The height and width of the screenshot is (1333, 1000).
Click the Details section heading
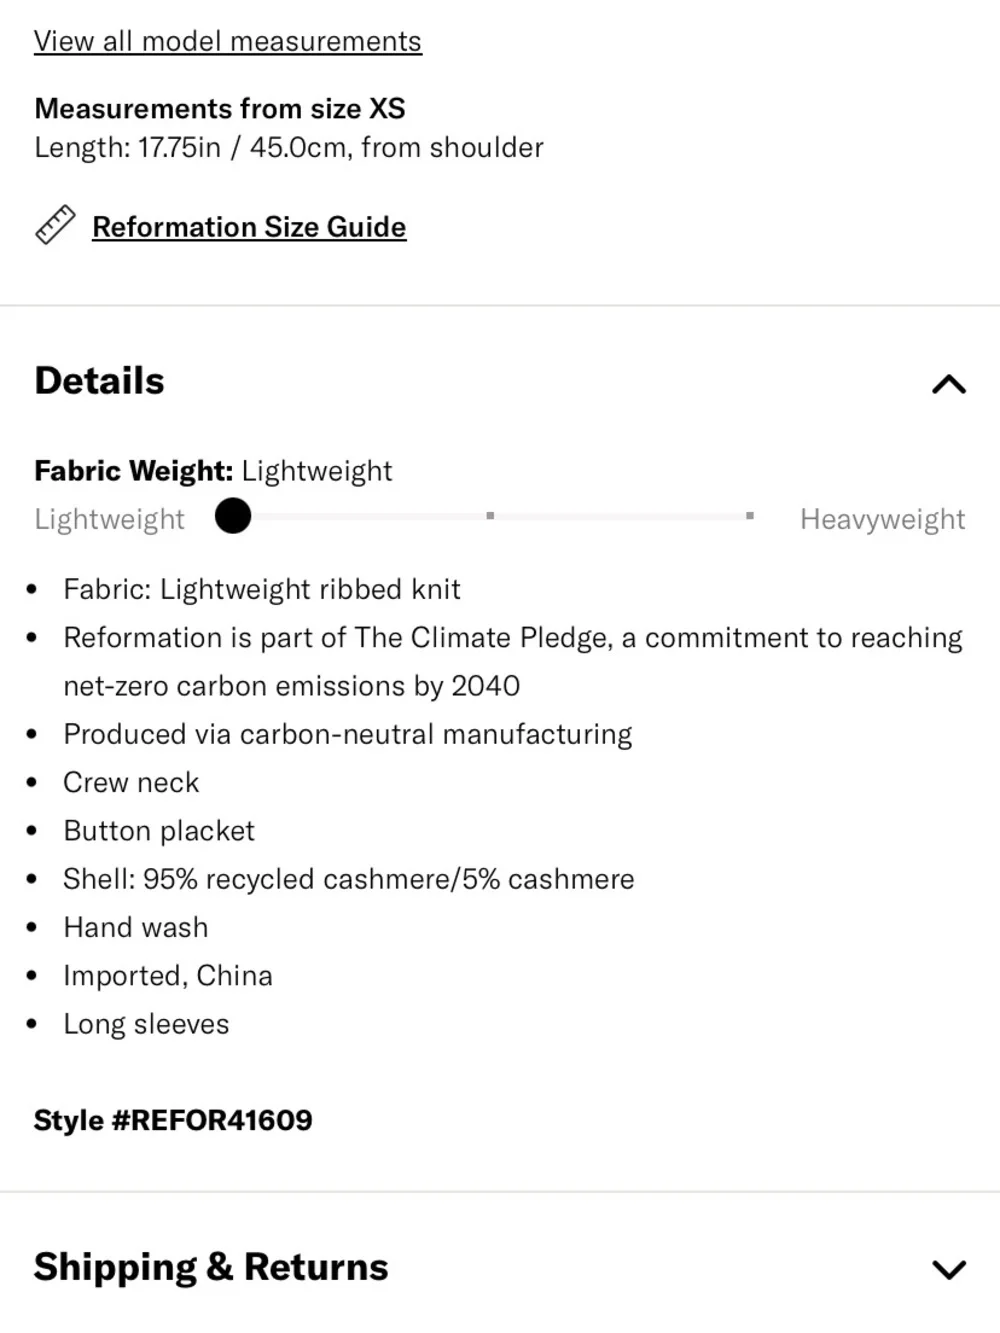[99, 381]
